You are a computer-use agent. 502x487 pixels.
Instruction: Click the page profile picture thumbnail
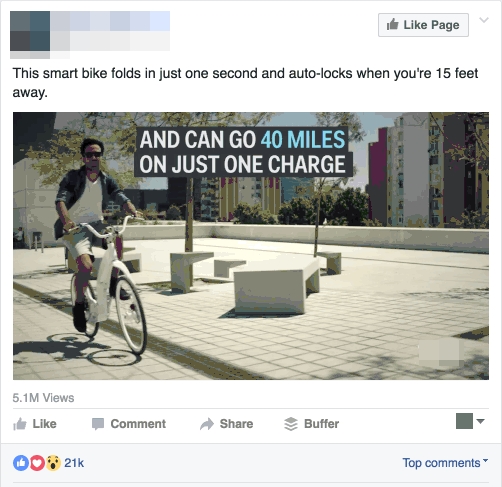point(30,31)
